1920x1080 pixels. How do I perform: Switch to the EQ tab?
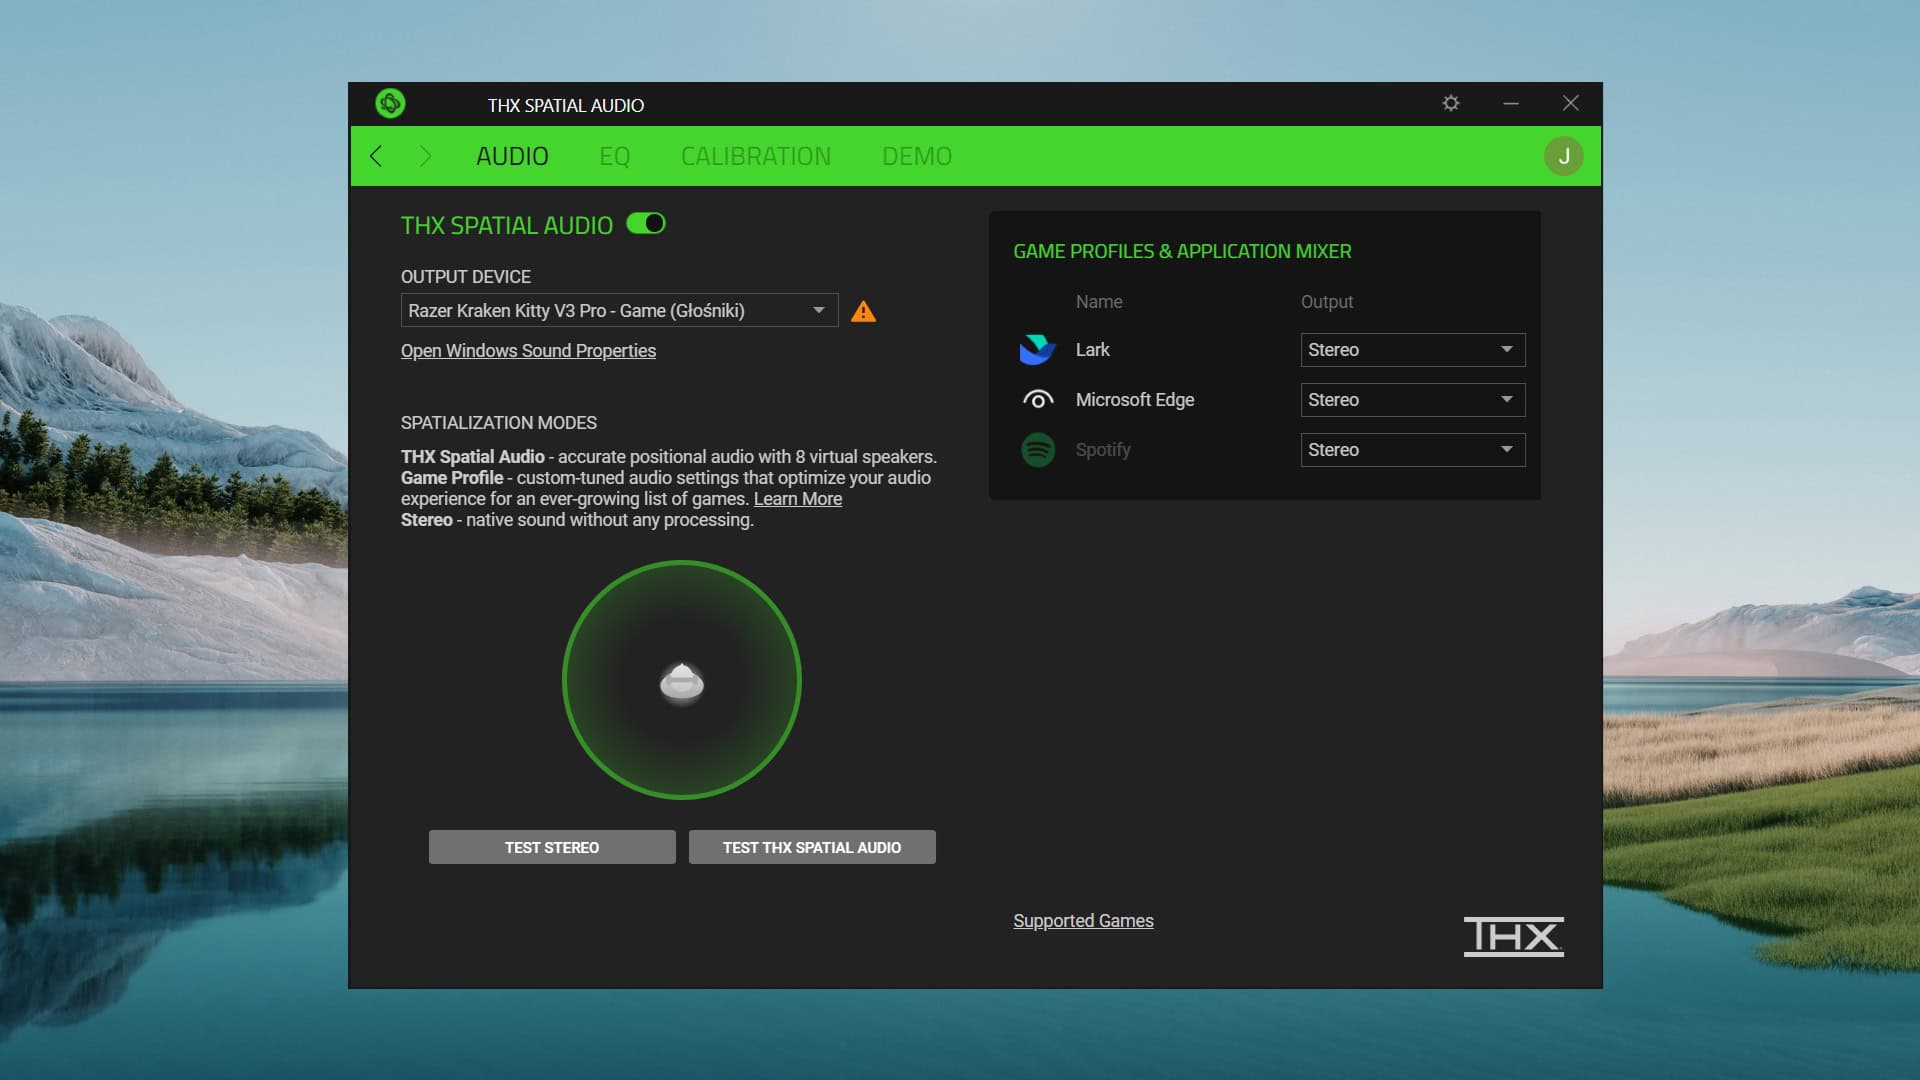(x=614, y=156)
